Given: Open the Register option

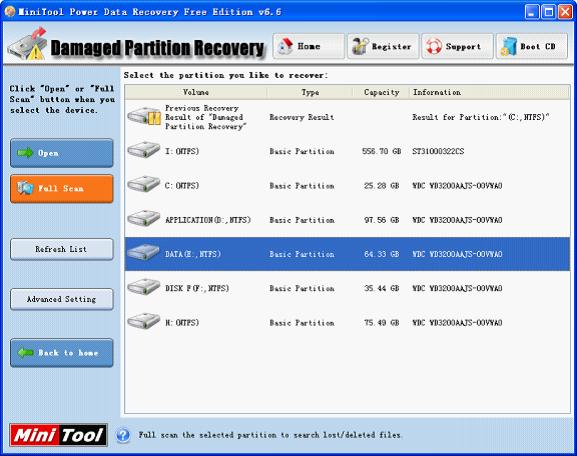Looking at the screenshot, I should pos(383,46).
